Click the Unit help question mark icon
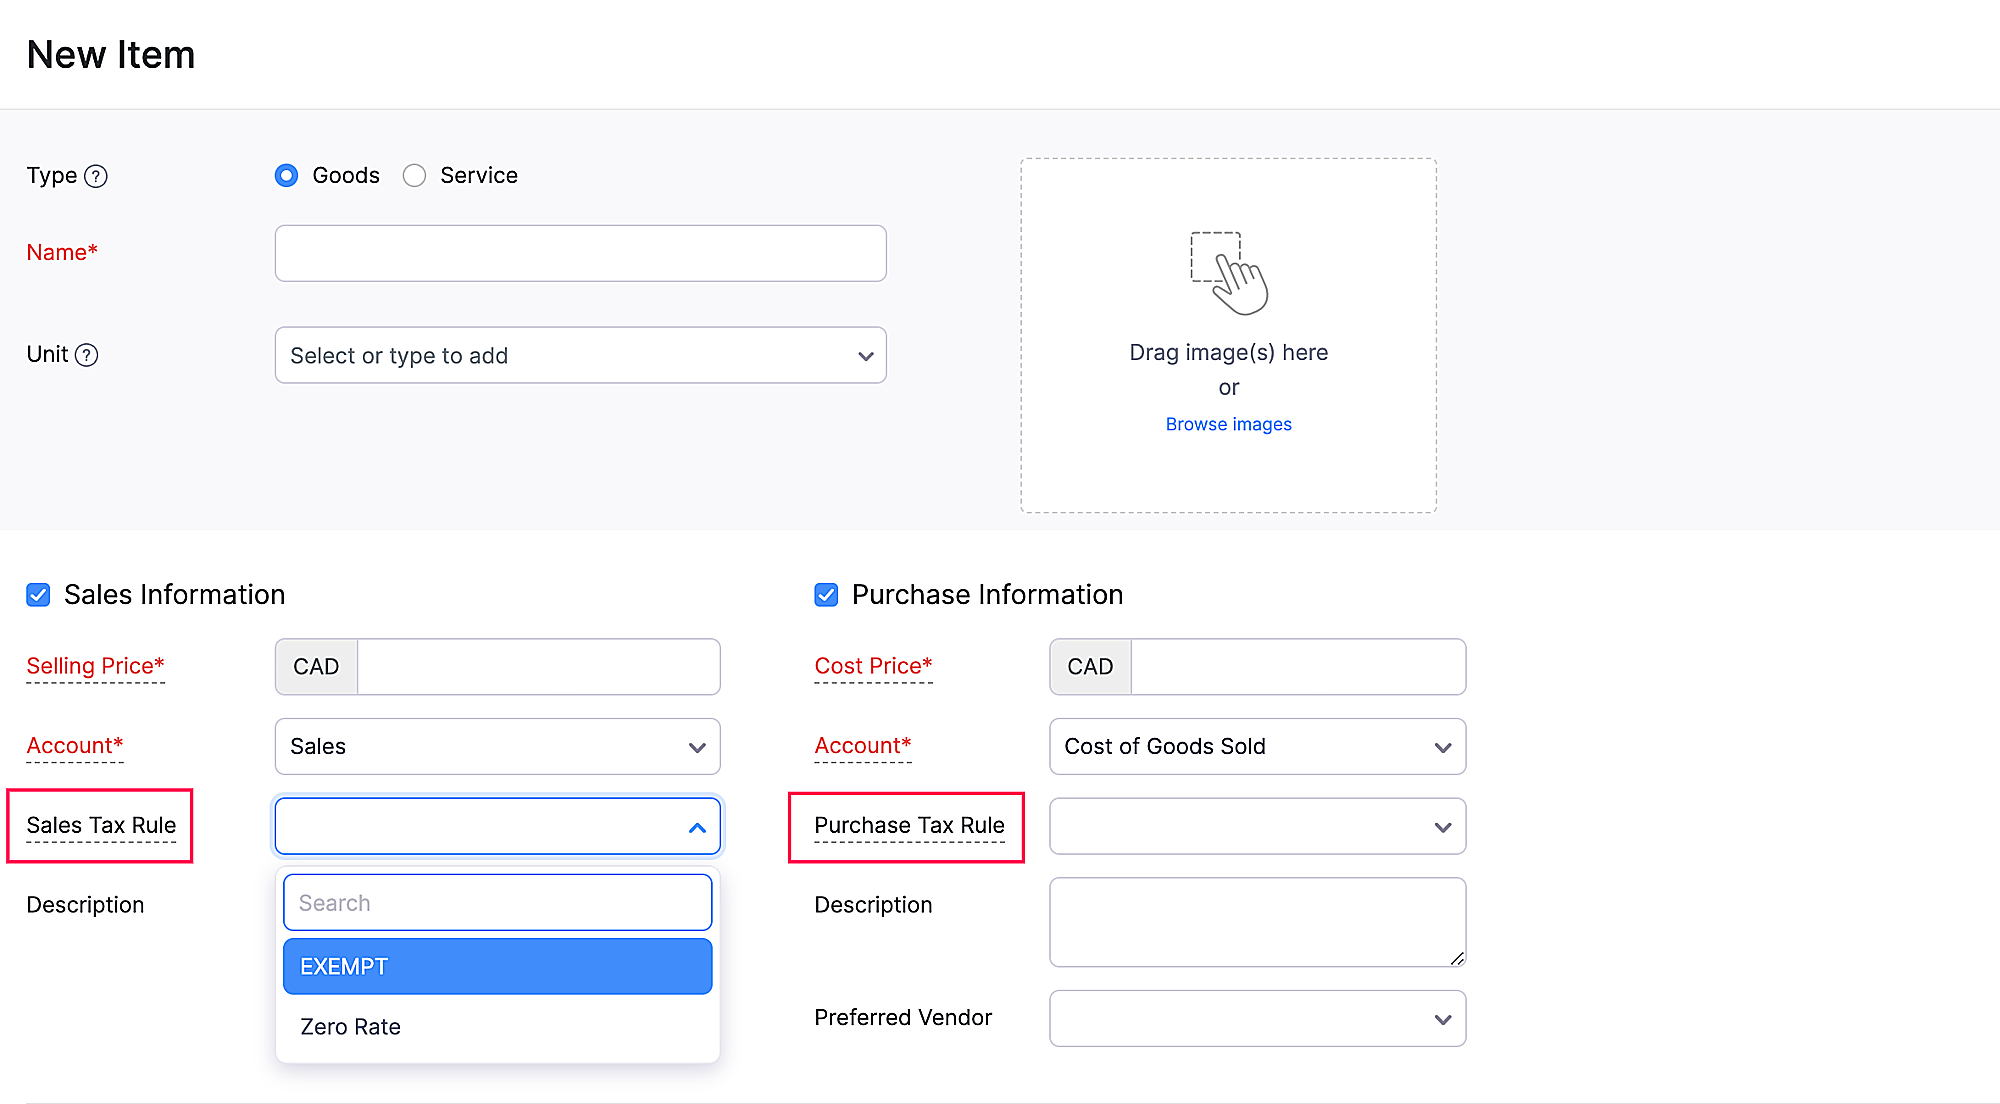This screenshot has height=1104, width=2000. [87, 355]
